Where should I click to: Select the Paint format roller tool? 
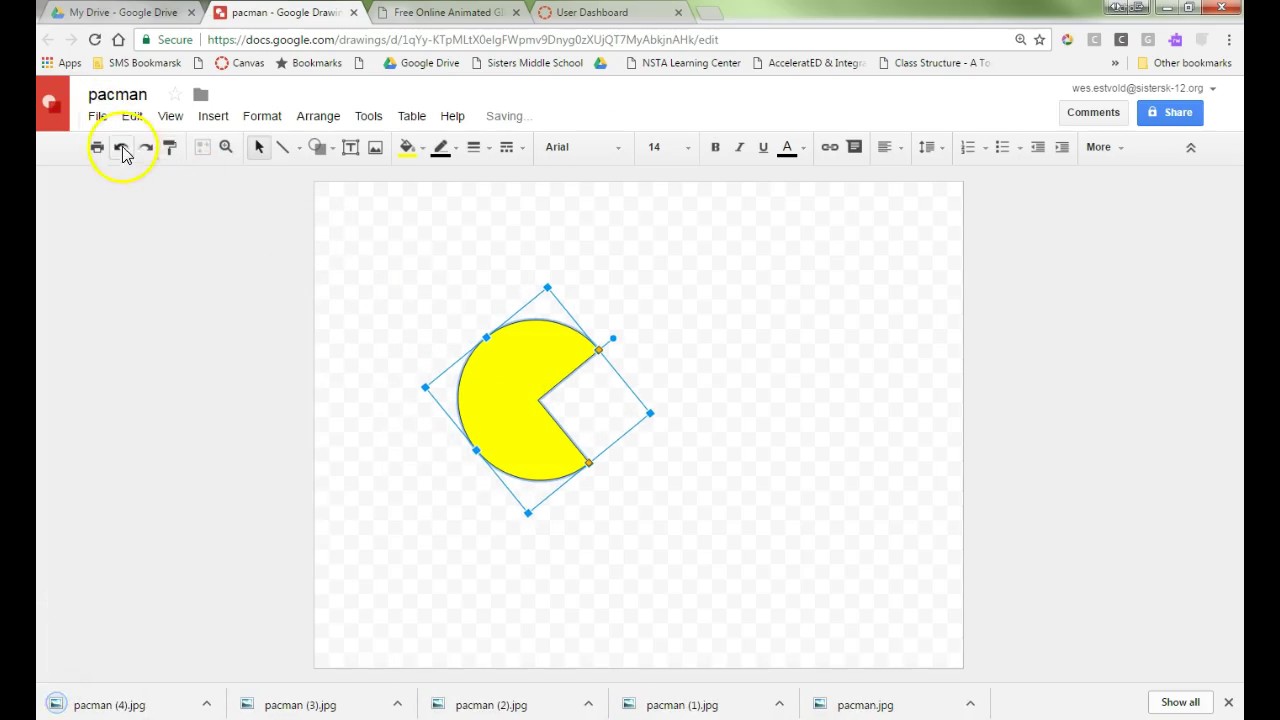(170, 147)
